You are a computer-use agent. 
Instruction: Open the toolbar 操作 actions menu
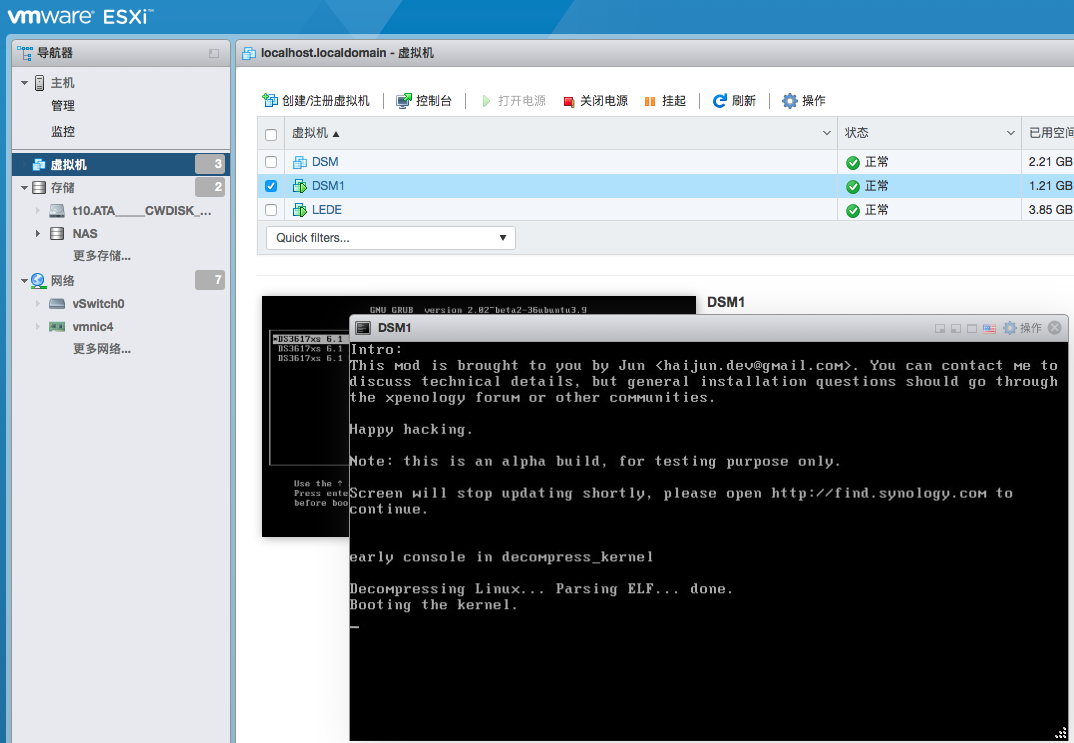[x=804, y=101]
